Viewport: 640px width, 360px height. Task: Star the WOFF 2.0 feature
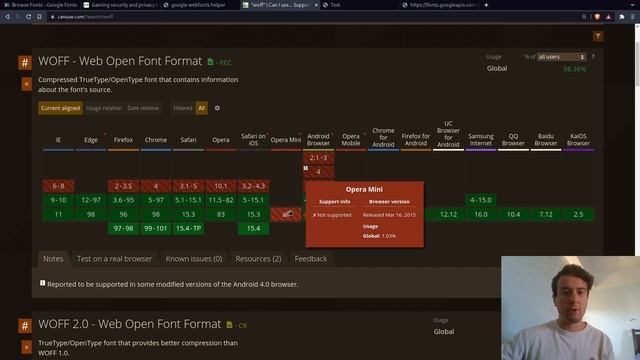pyautogui.click(x=27, y=347)
